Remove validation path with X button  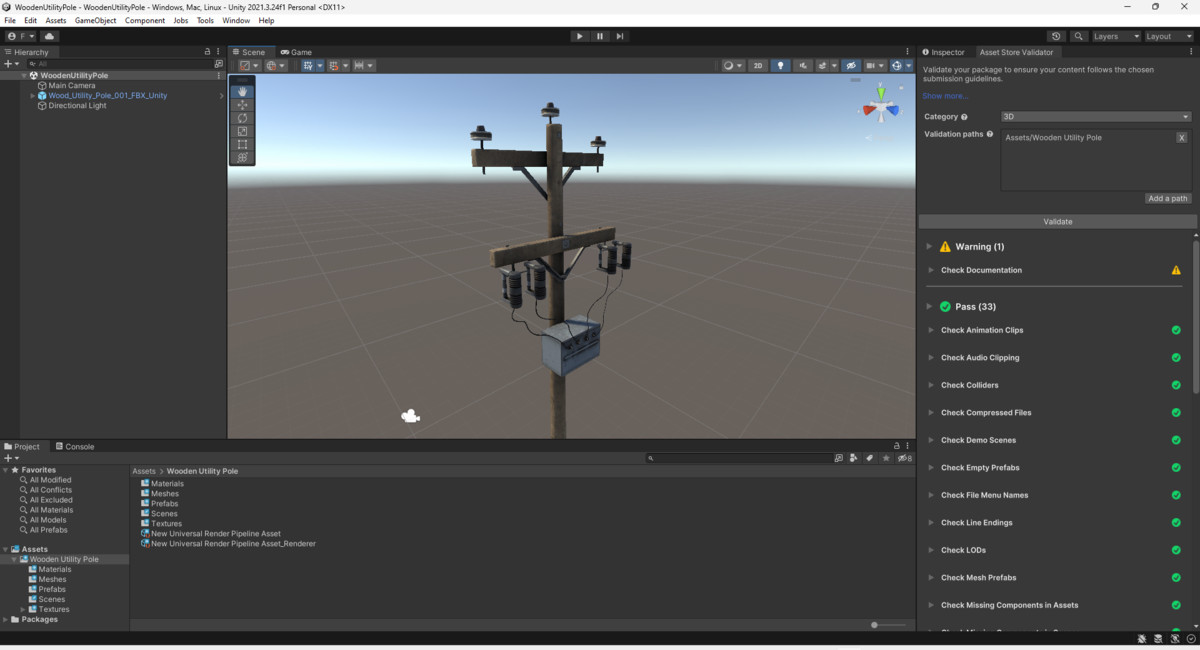click(1181, 137)
